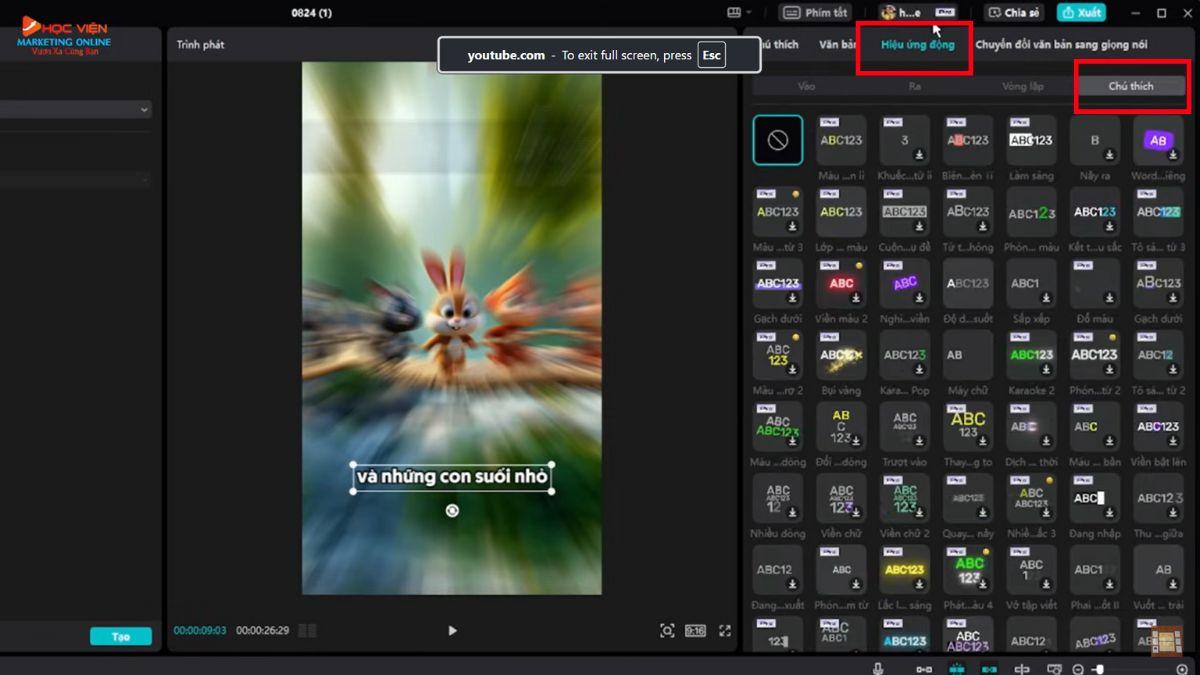The width and height of the screenshot is (1200, 675).
Task: Zoom out timeline with minus icon
Action: (x=1079, y=668)
